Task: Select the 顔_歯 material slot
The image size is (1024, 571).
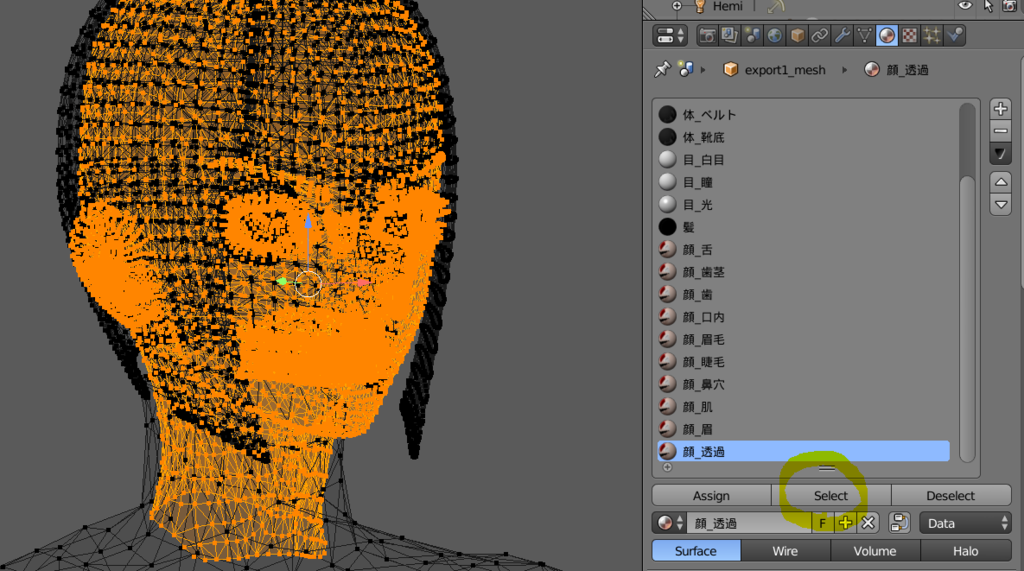Action: click(804, 294)
